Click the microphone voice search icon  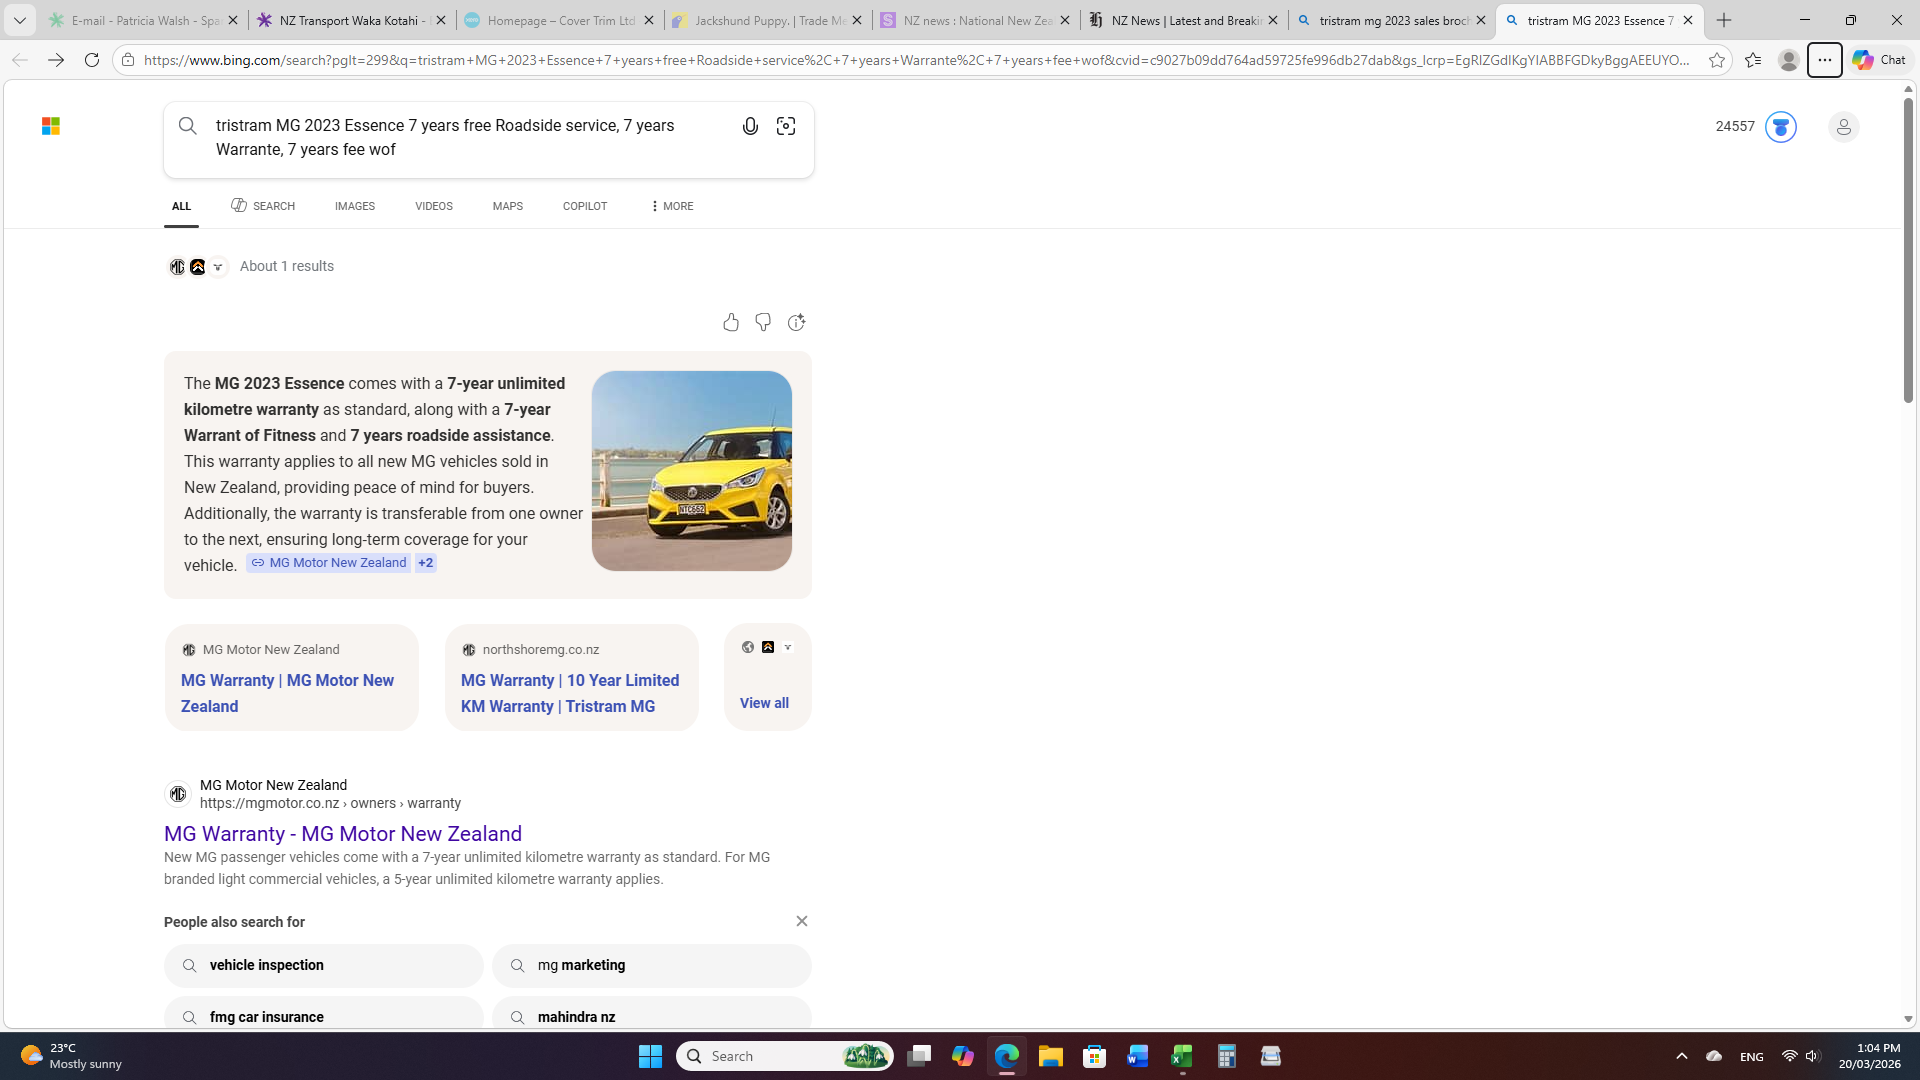pos(750,126)
